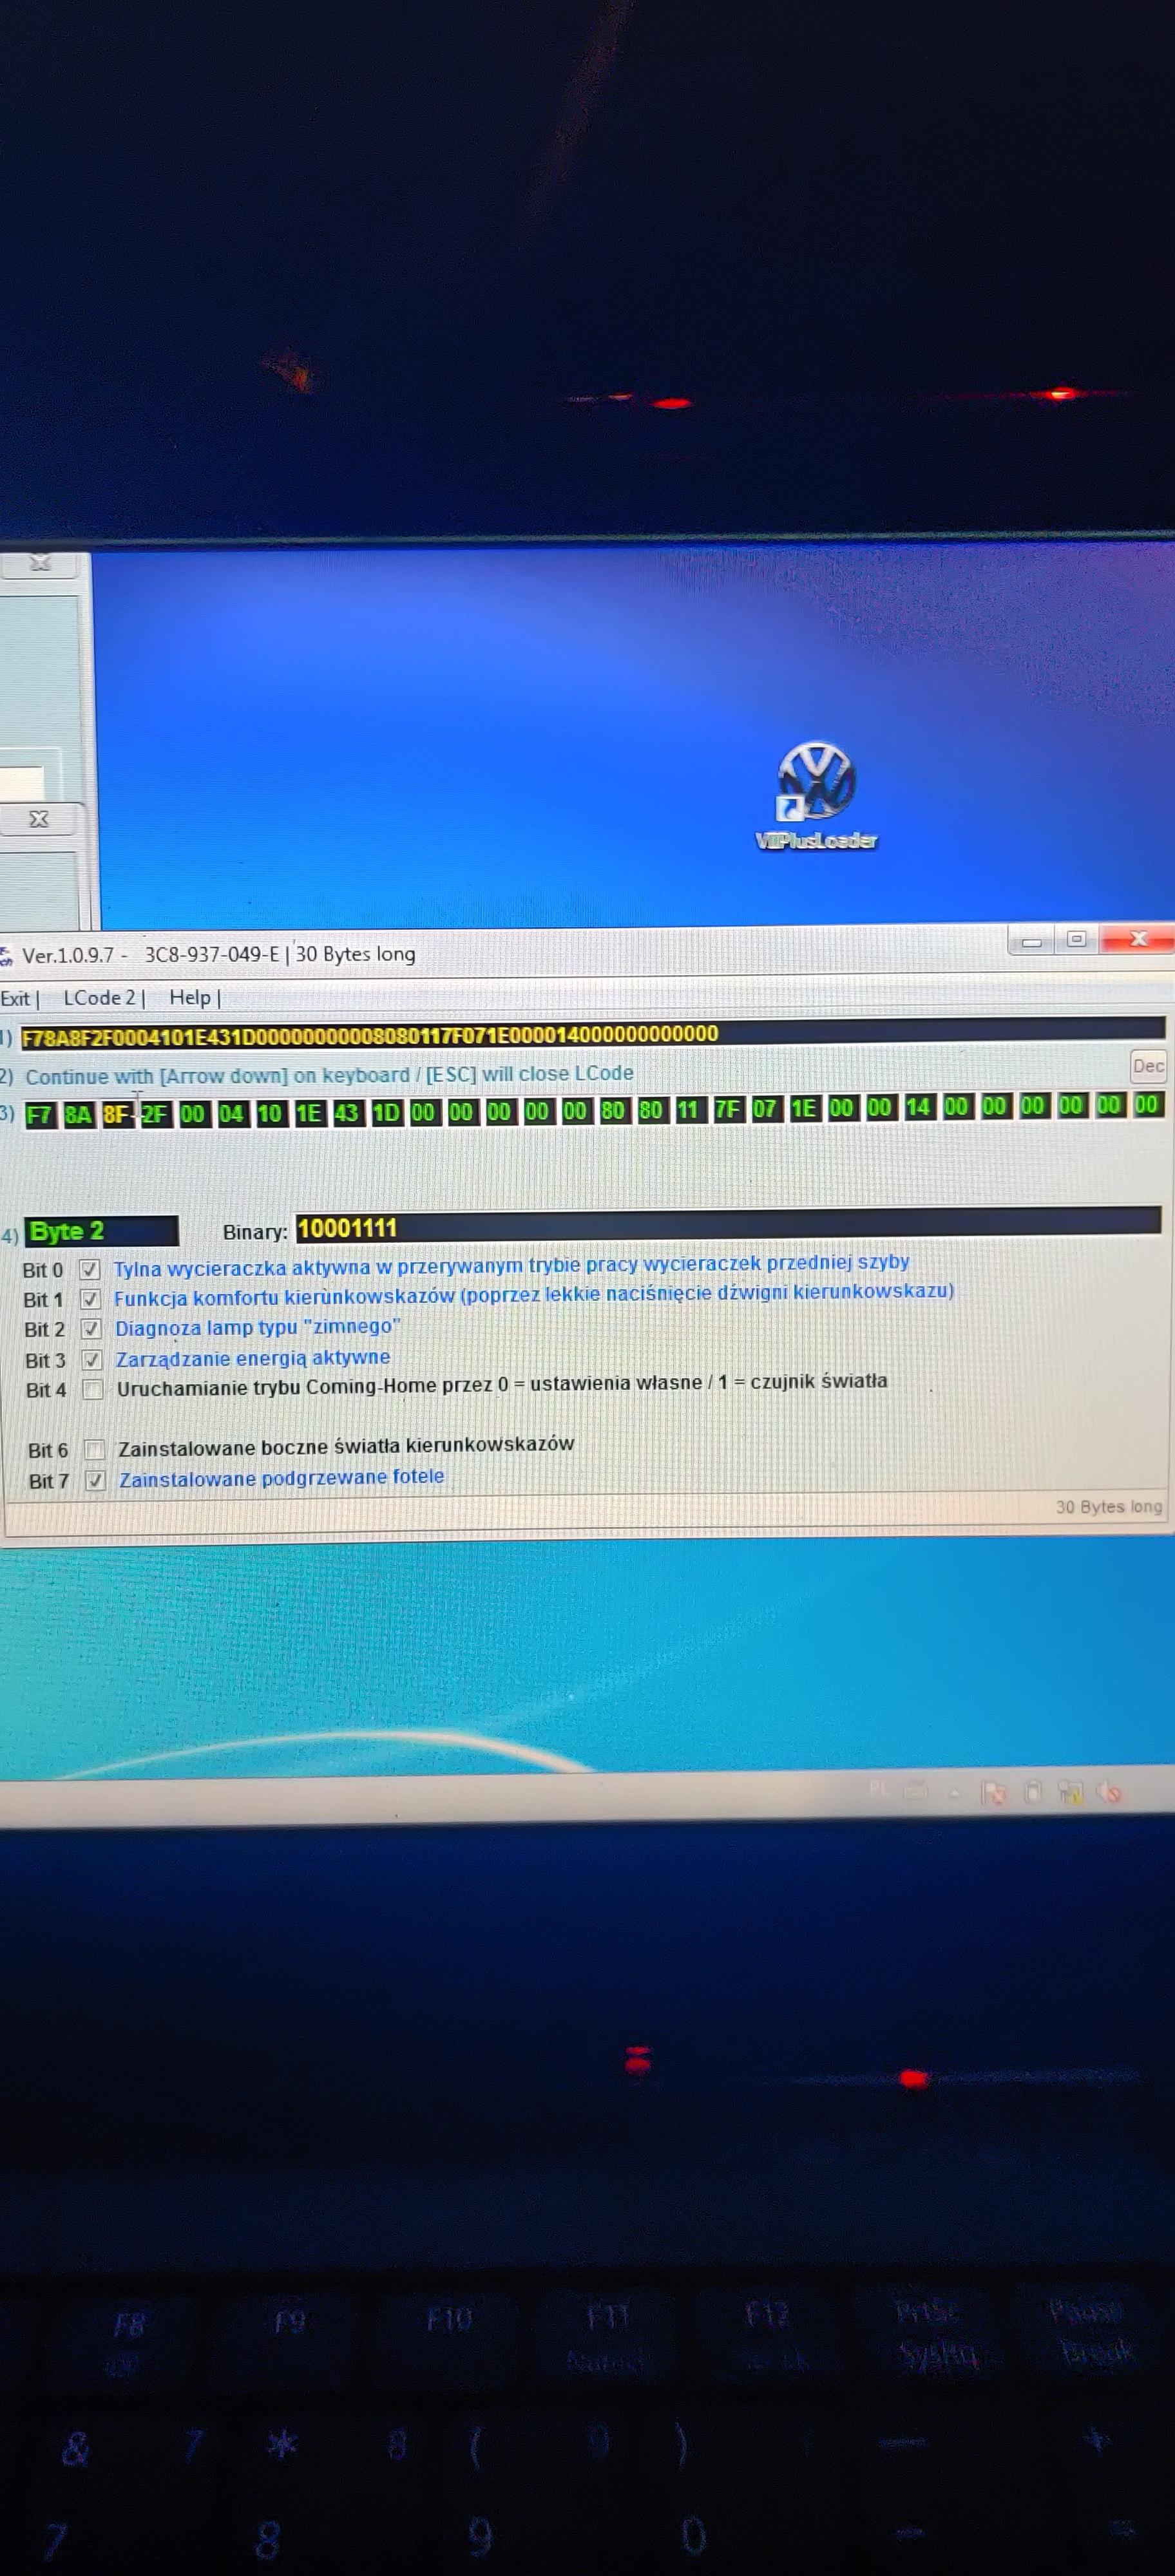The height and width of the screenshot is (2576, 1175).
Task: Click the battery icon in system tray
Action: click(x=1033, y=1792)
